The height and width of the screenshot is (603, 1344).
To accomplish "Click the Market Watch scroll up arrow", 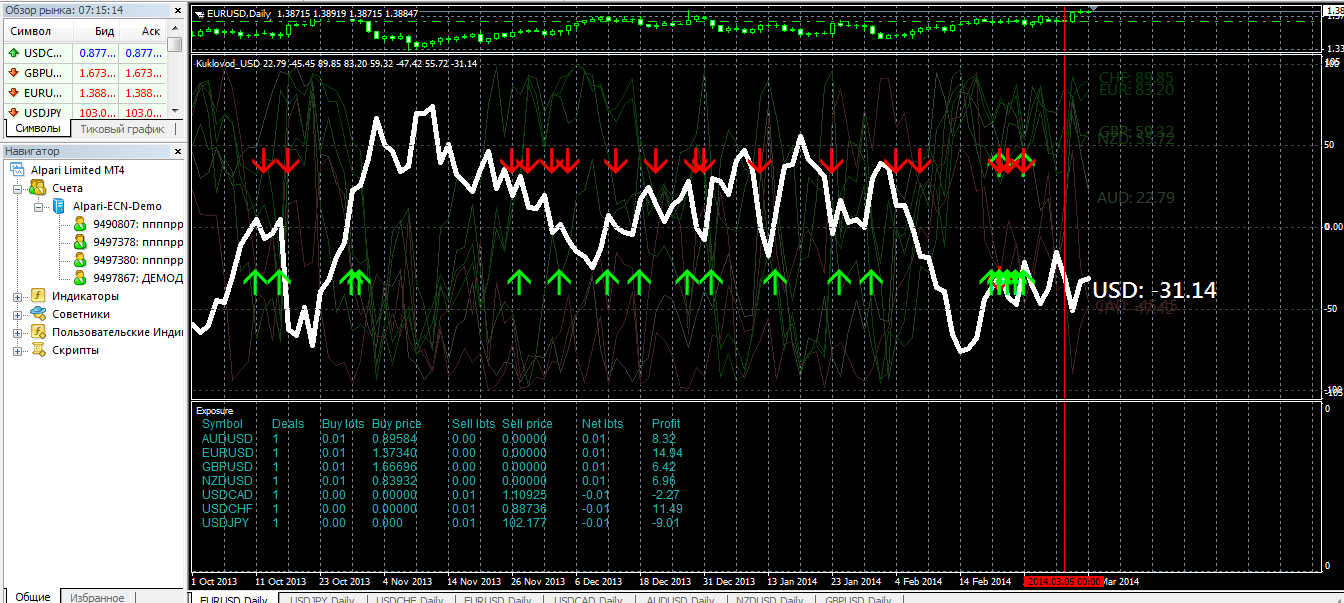I will pos(176,30).
